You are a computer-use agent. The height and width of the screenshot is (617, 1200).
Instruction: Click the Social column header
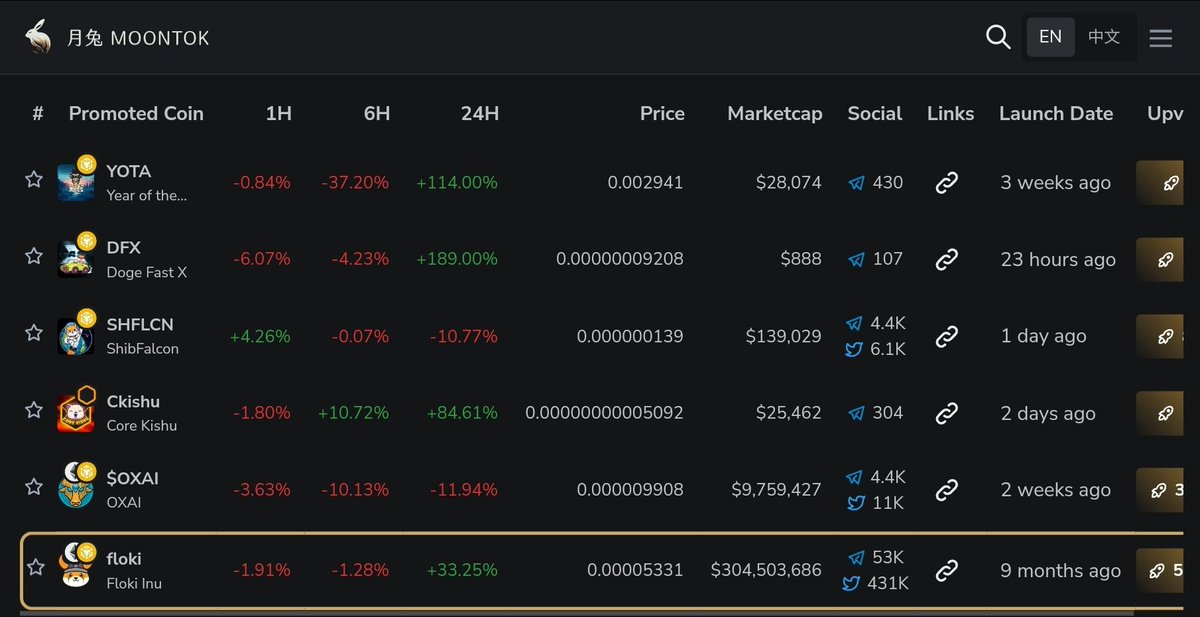875,114
